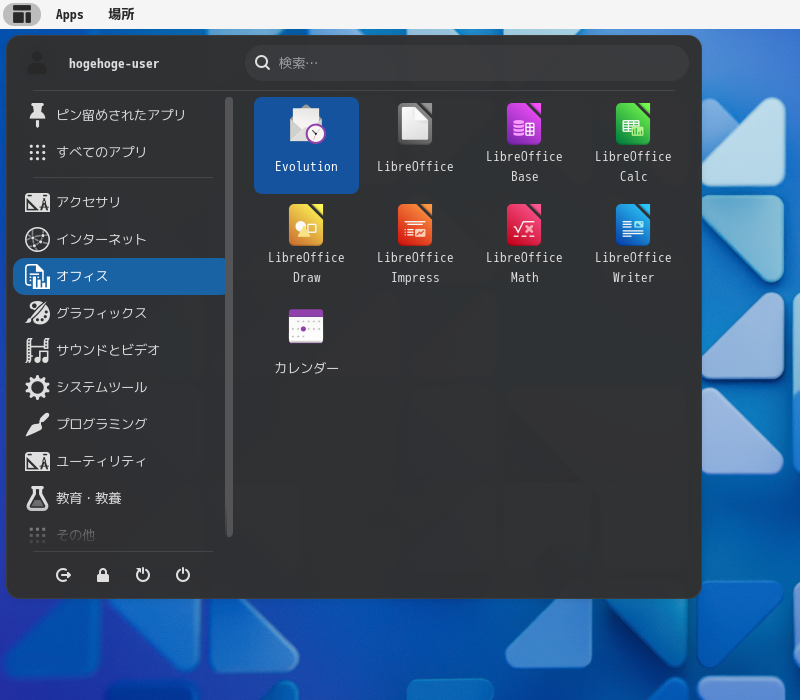The width and height of the screenshot is (800, 700).
Task: Show すべてのアプリ list
Action: pyautogui.click(x=119, y=152)
